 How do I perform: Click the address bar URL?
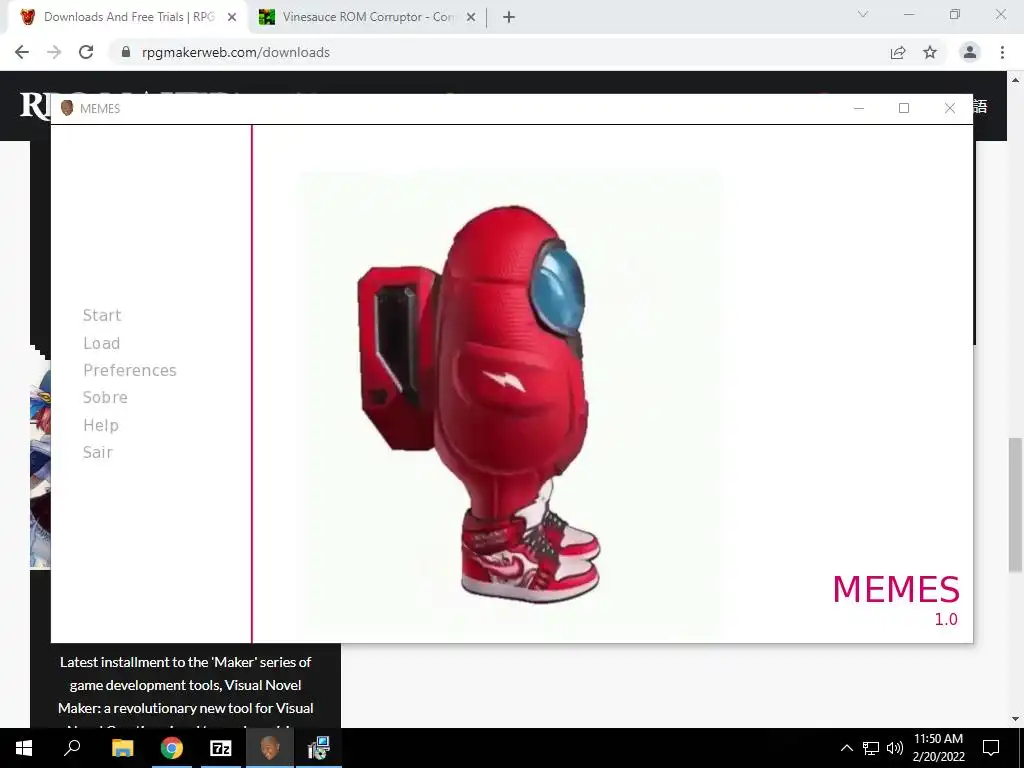coord(236,52)
